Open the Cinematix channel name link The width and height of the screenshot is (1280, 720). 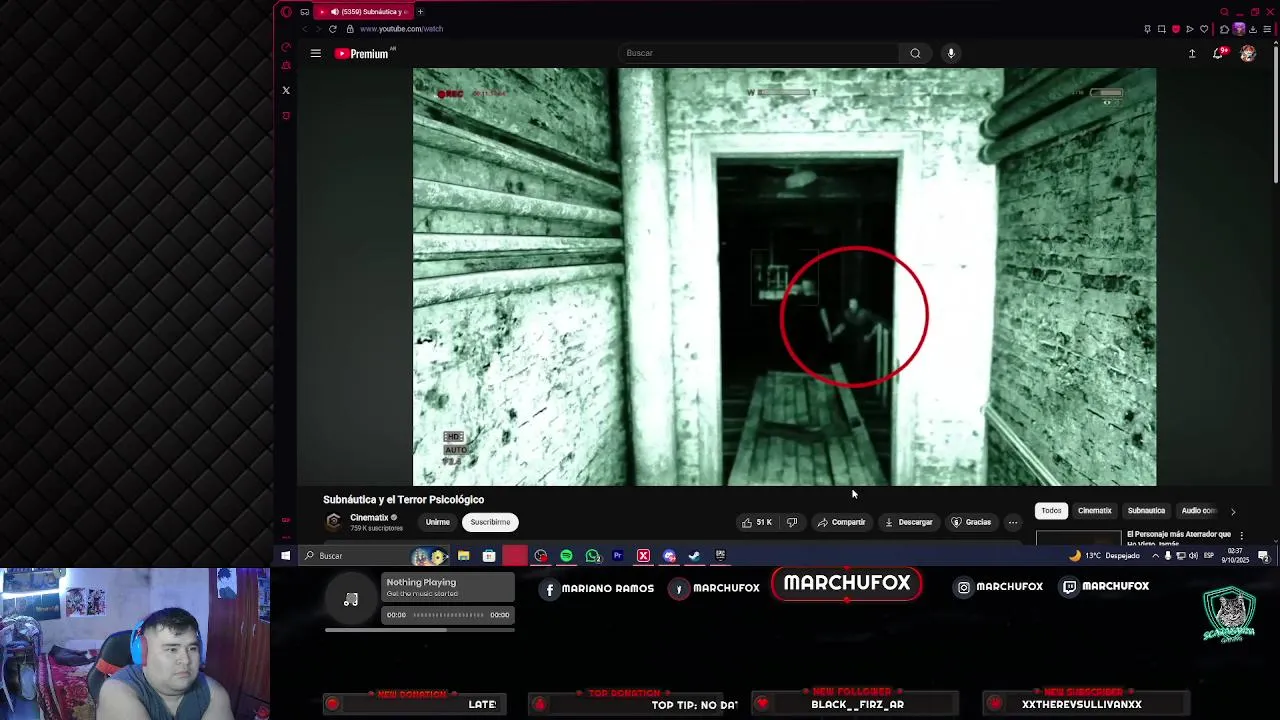pyautogui.click(x=369, y=518)
